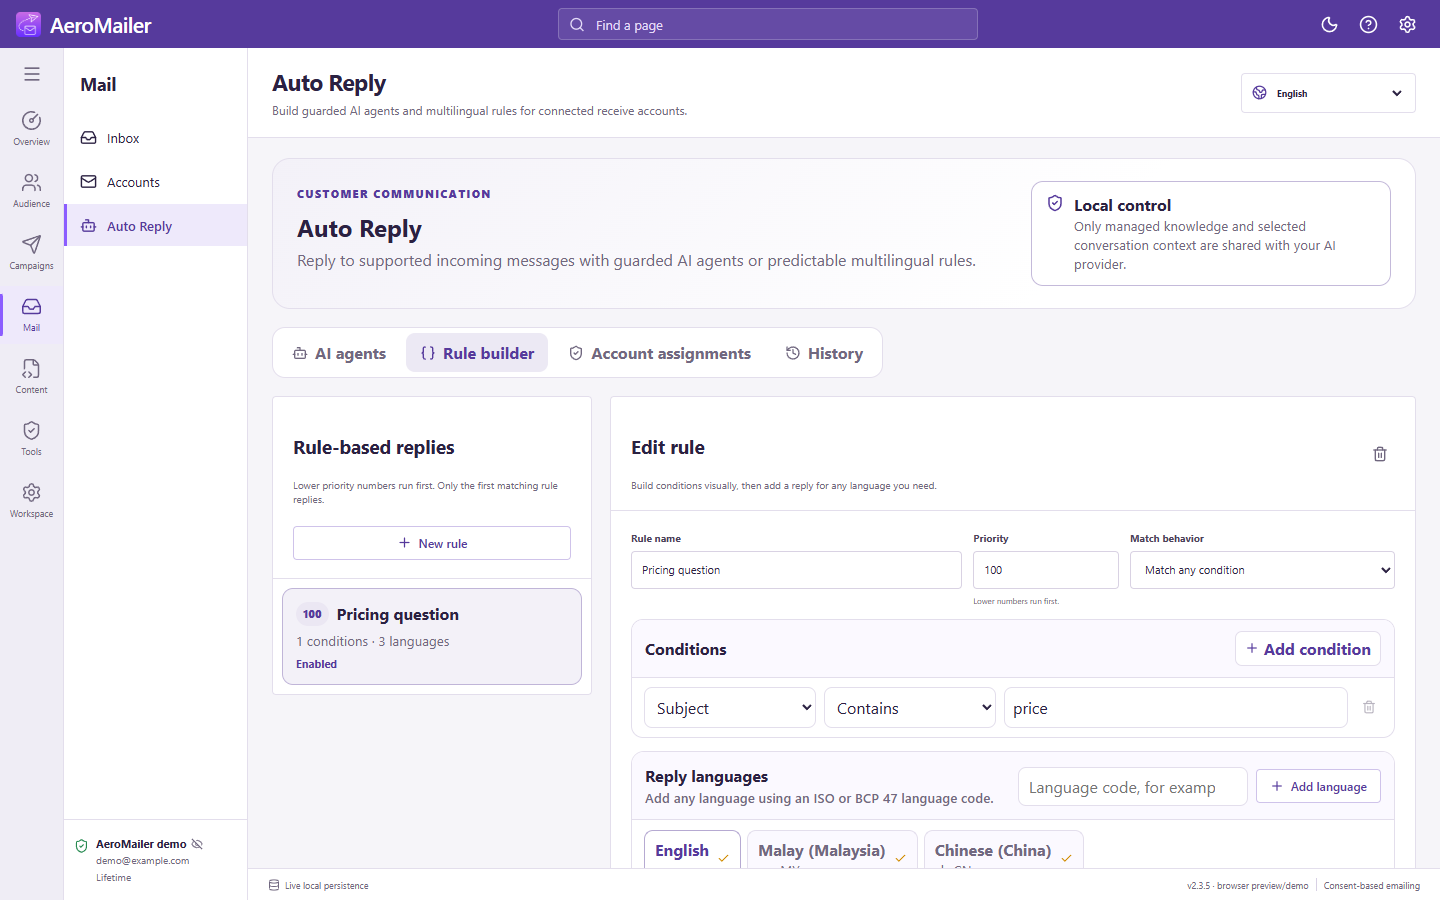This screenshot has height=900, width=1440.
Task: Open the Contains operator dropdown
Action: pyautogui.click(x=910, y=708)
